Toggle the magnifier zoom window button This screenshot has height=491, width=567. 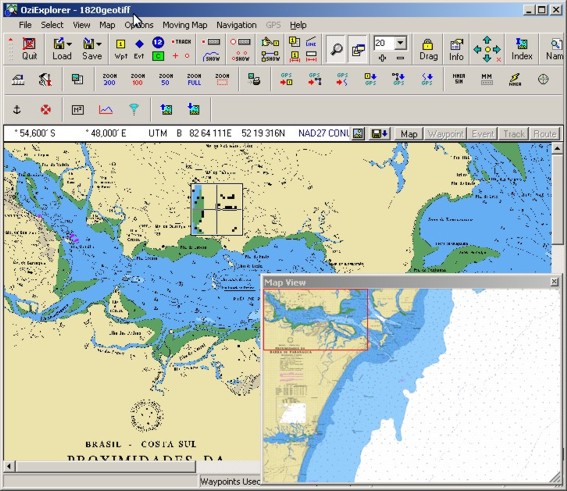pos(336,49)
